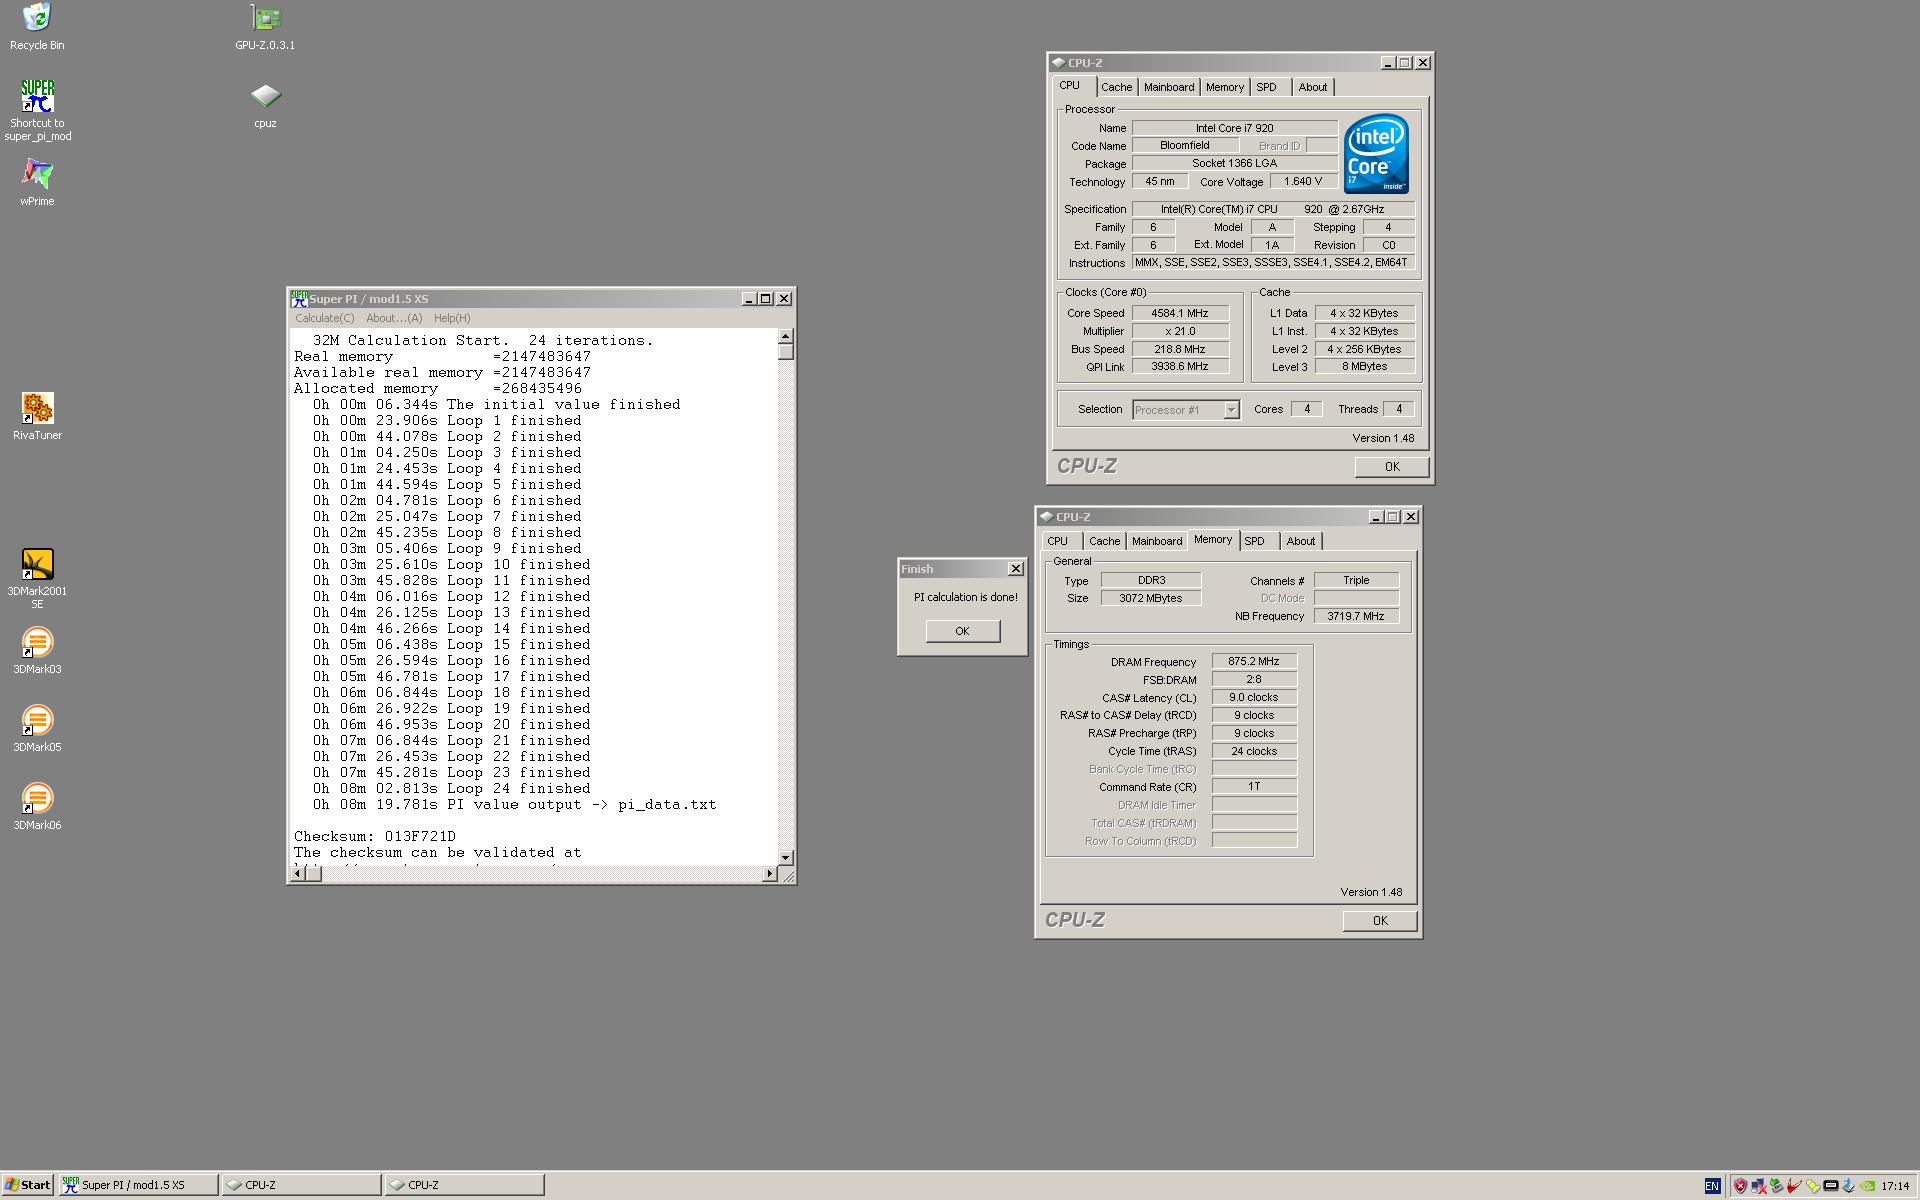The width and height of the screenshot is (1920, 1200).
Task: Click the NB Frequency value 3719.7 MHz
Action: pos(1356,616)
